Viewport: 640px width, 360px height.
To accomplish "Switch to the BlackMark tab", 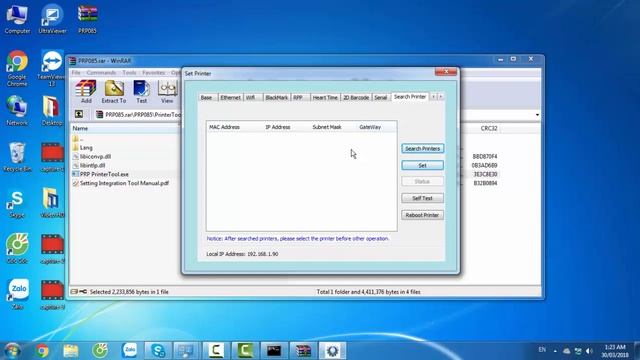I will (x=276, y=98).
